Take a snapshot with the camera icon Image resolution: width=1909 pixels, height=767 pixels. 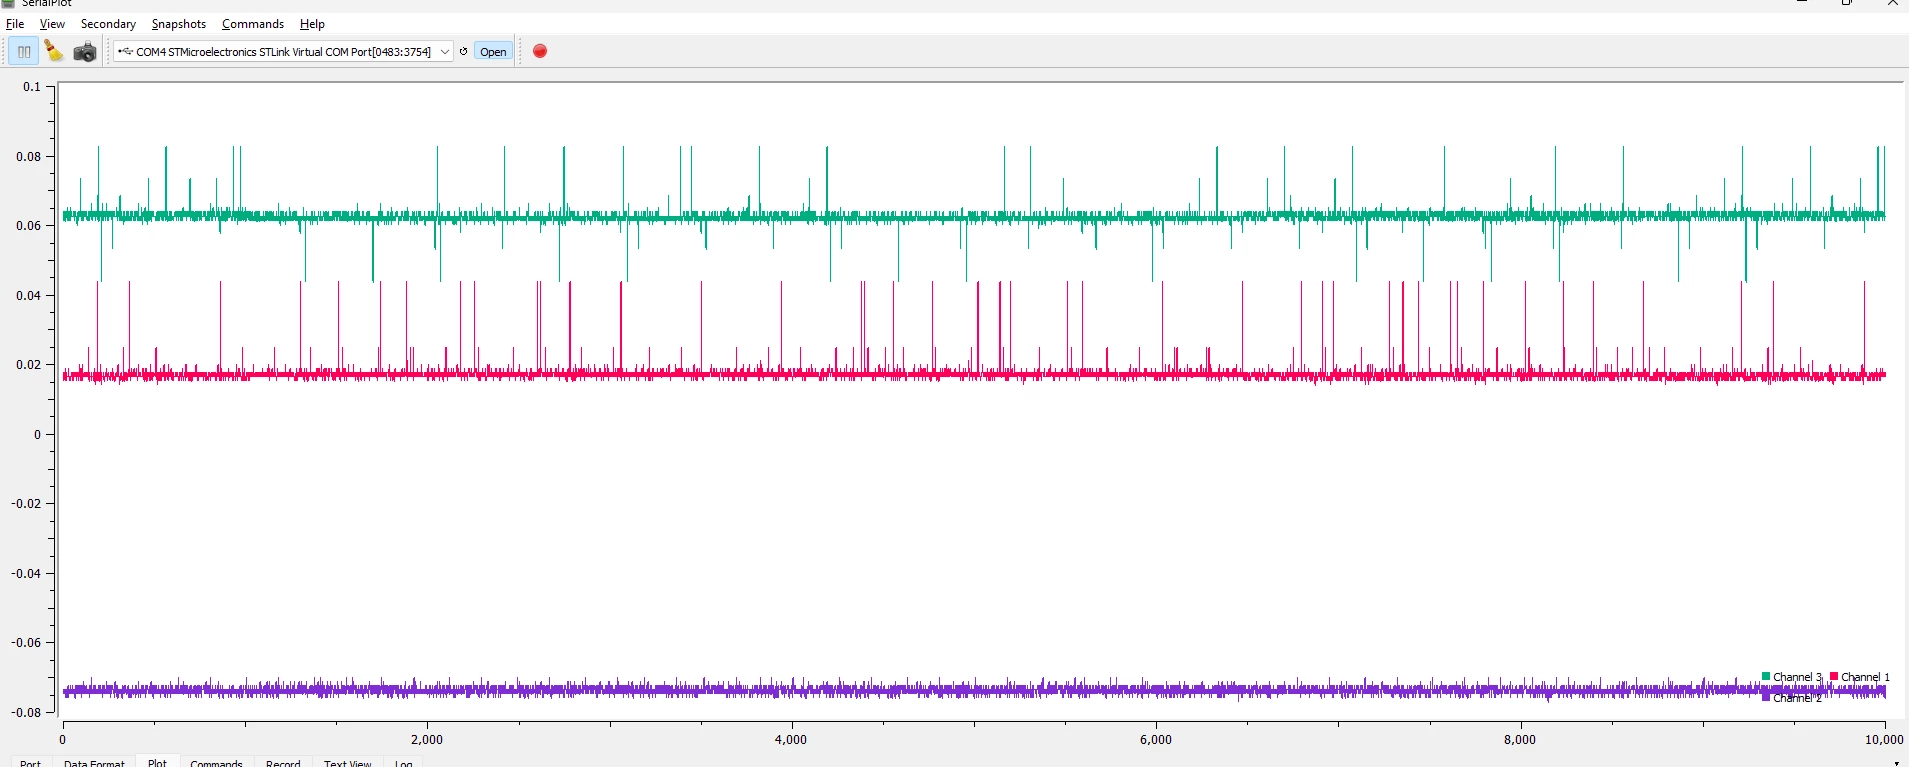85,51
